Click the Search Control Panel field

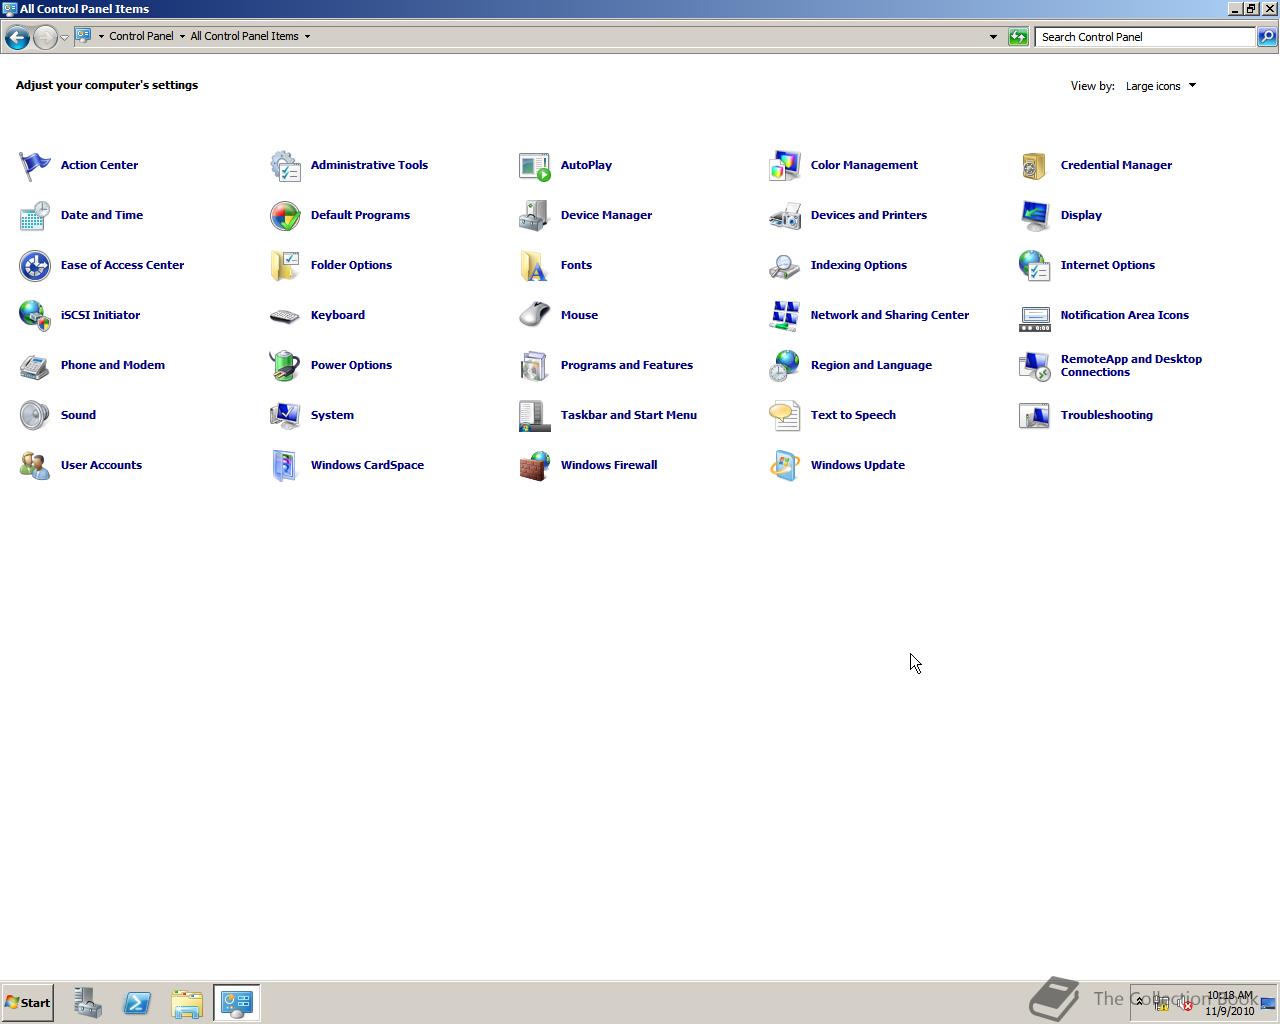(x=1145, y=37)
